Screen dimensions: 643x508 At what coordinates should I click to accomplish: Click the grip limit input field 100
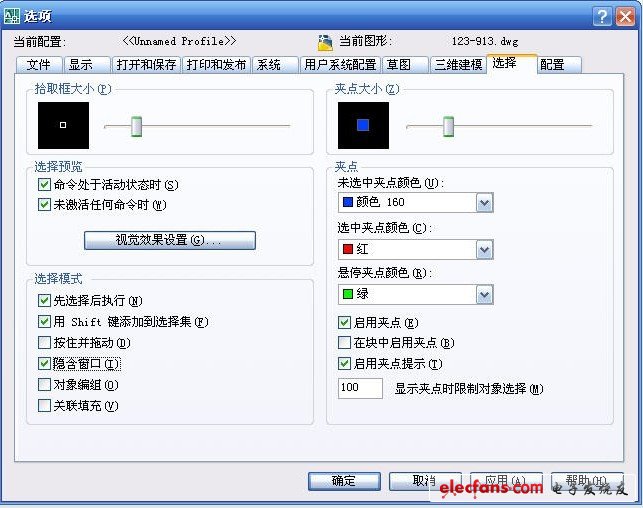click(360, 388)
